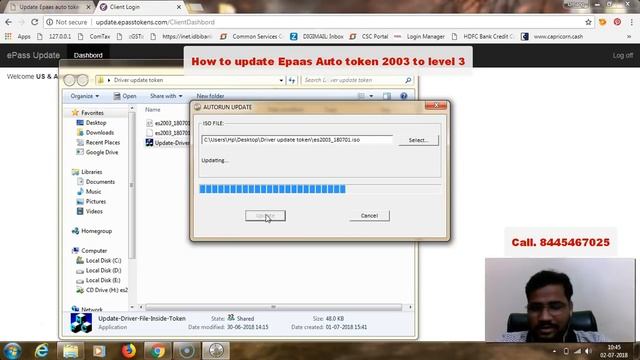Open Chrome from taskbar
The width and height of the screenshot is (640, 360).
click(x=157, y=351)
